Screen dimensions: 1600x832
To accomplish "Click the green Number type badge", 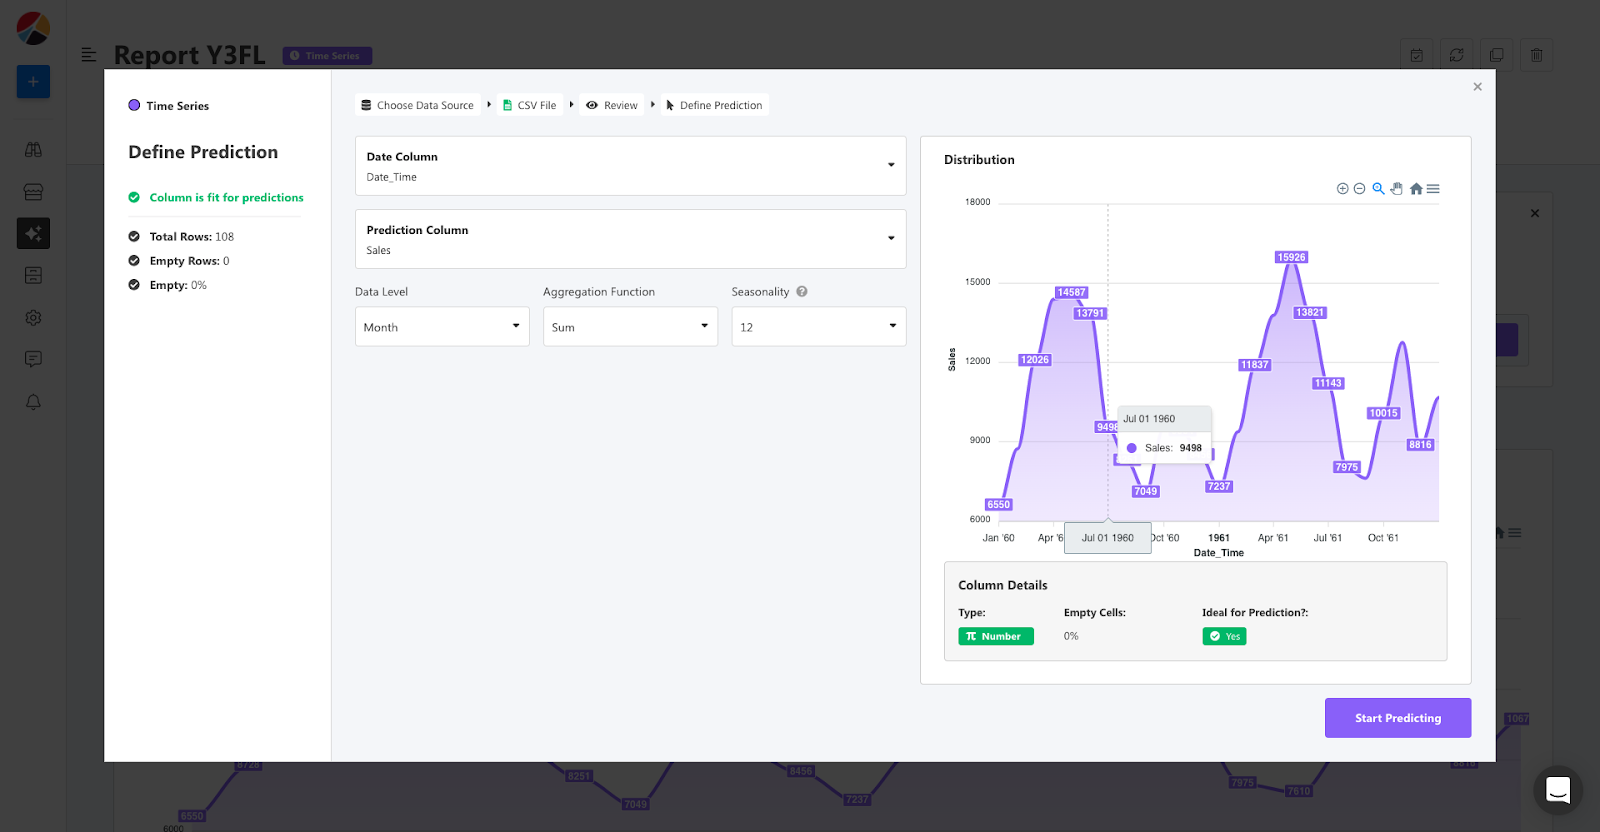I will pos(996,636).
